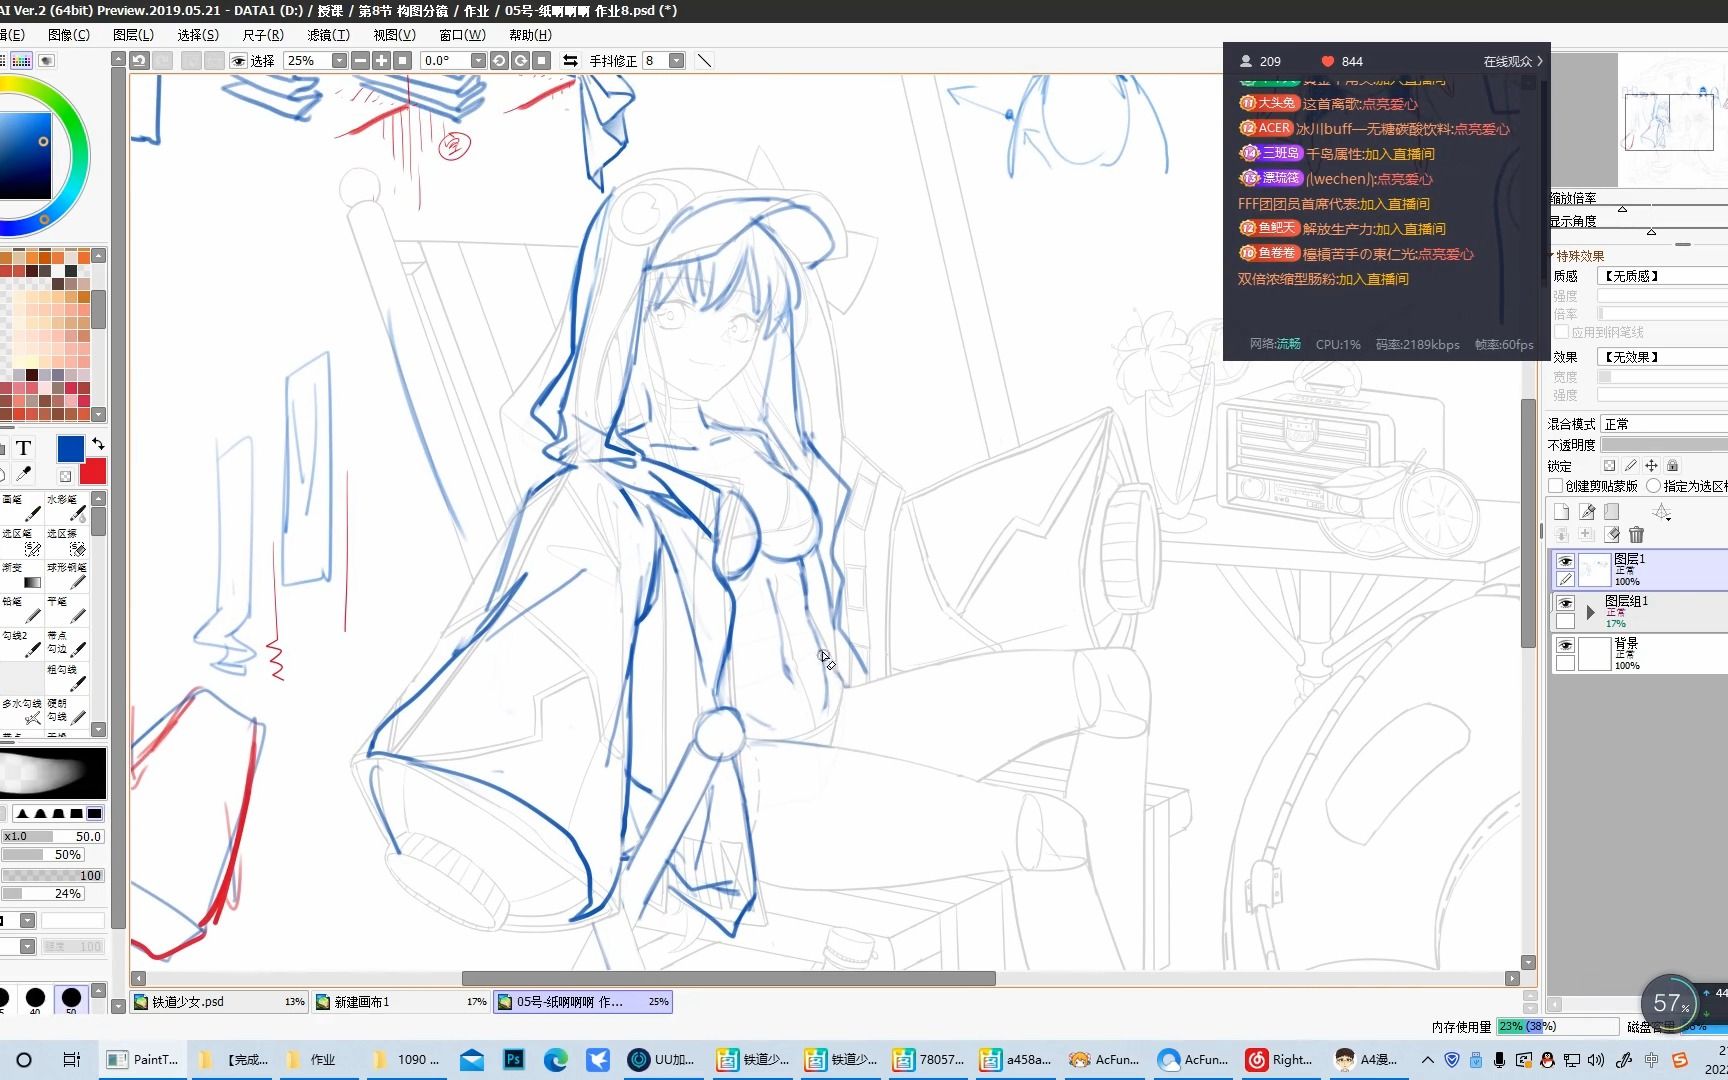Hide the 图层1 layer

click(x=1565, y=561)
